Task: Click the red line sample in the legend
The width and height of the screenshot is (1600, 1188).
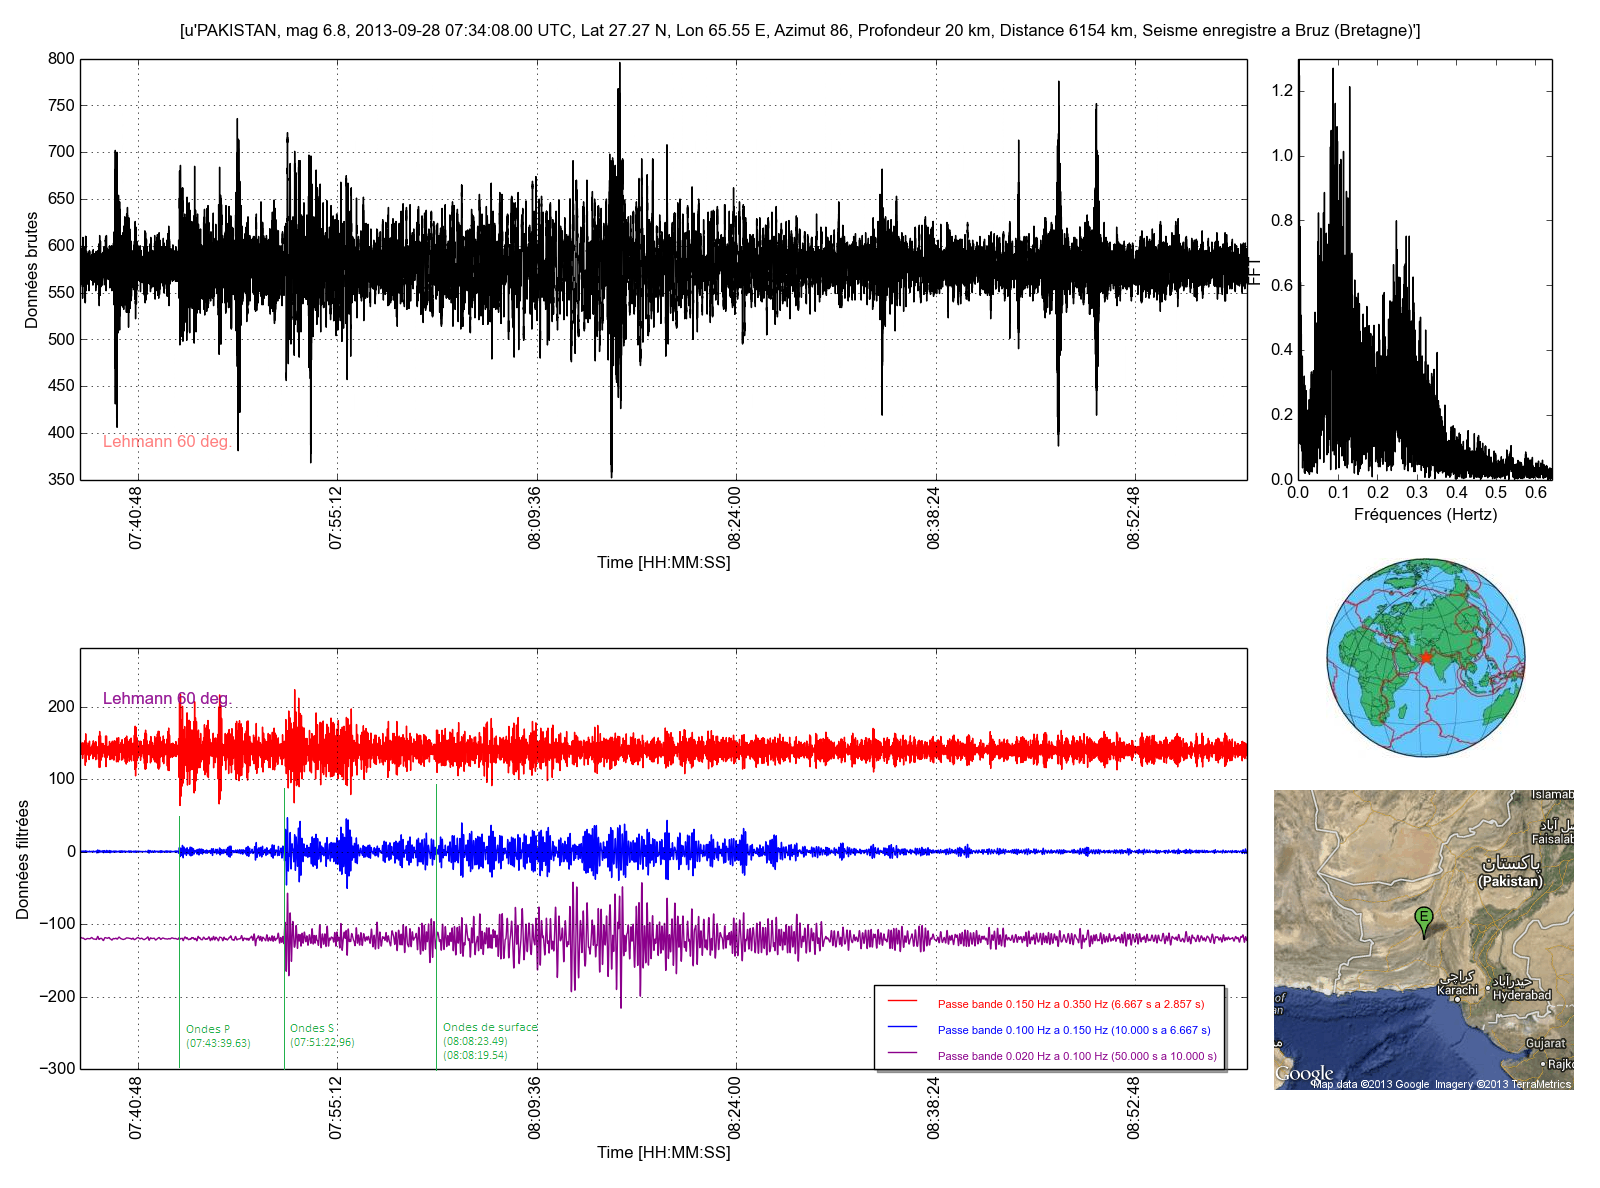Action: point(902,1002)
